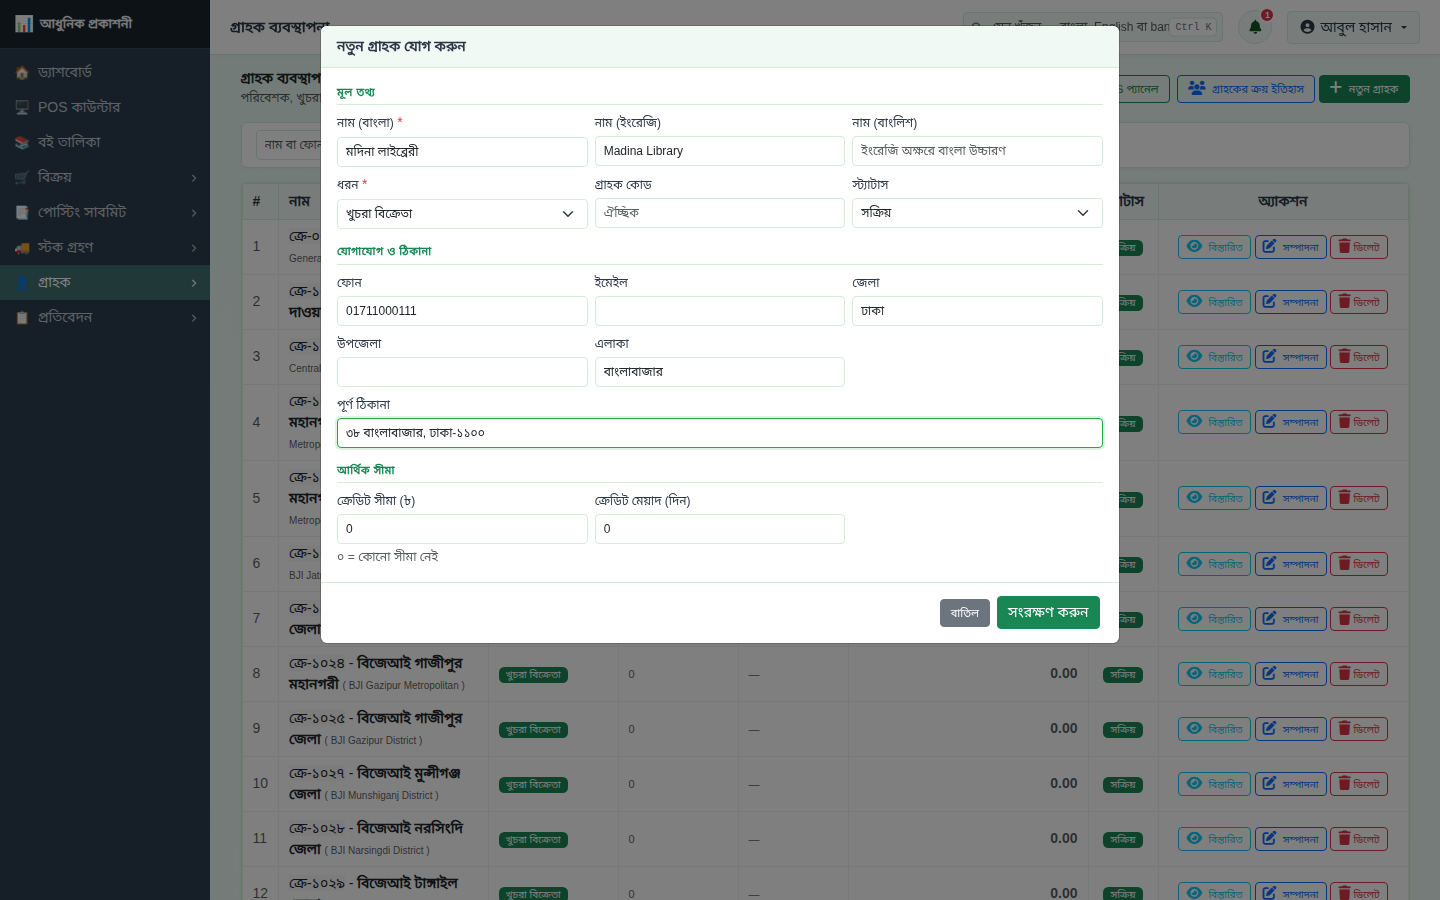Focus the empty ইমেইল input field
The image size is (1440, 900).
coord(720,311)
